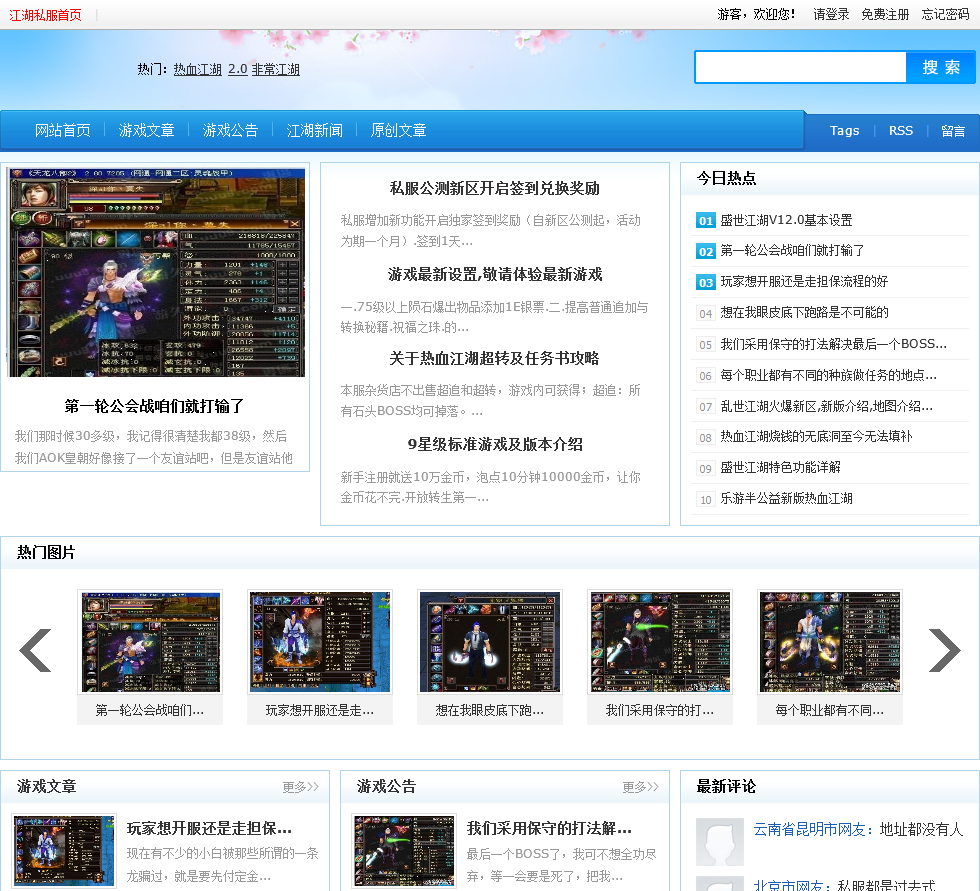Open carousel thumbnail 想在我眼皮底下跑...
Screen dimensions: 980x891
490,642
